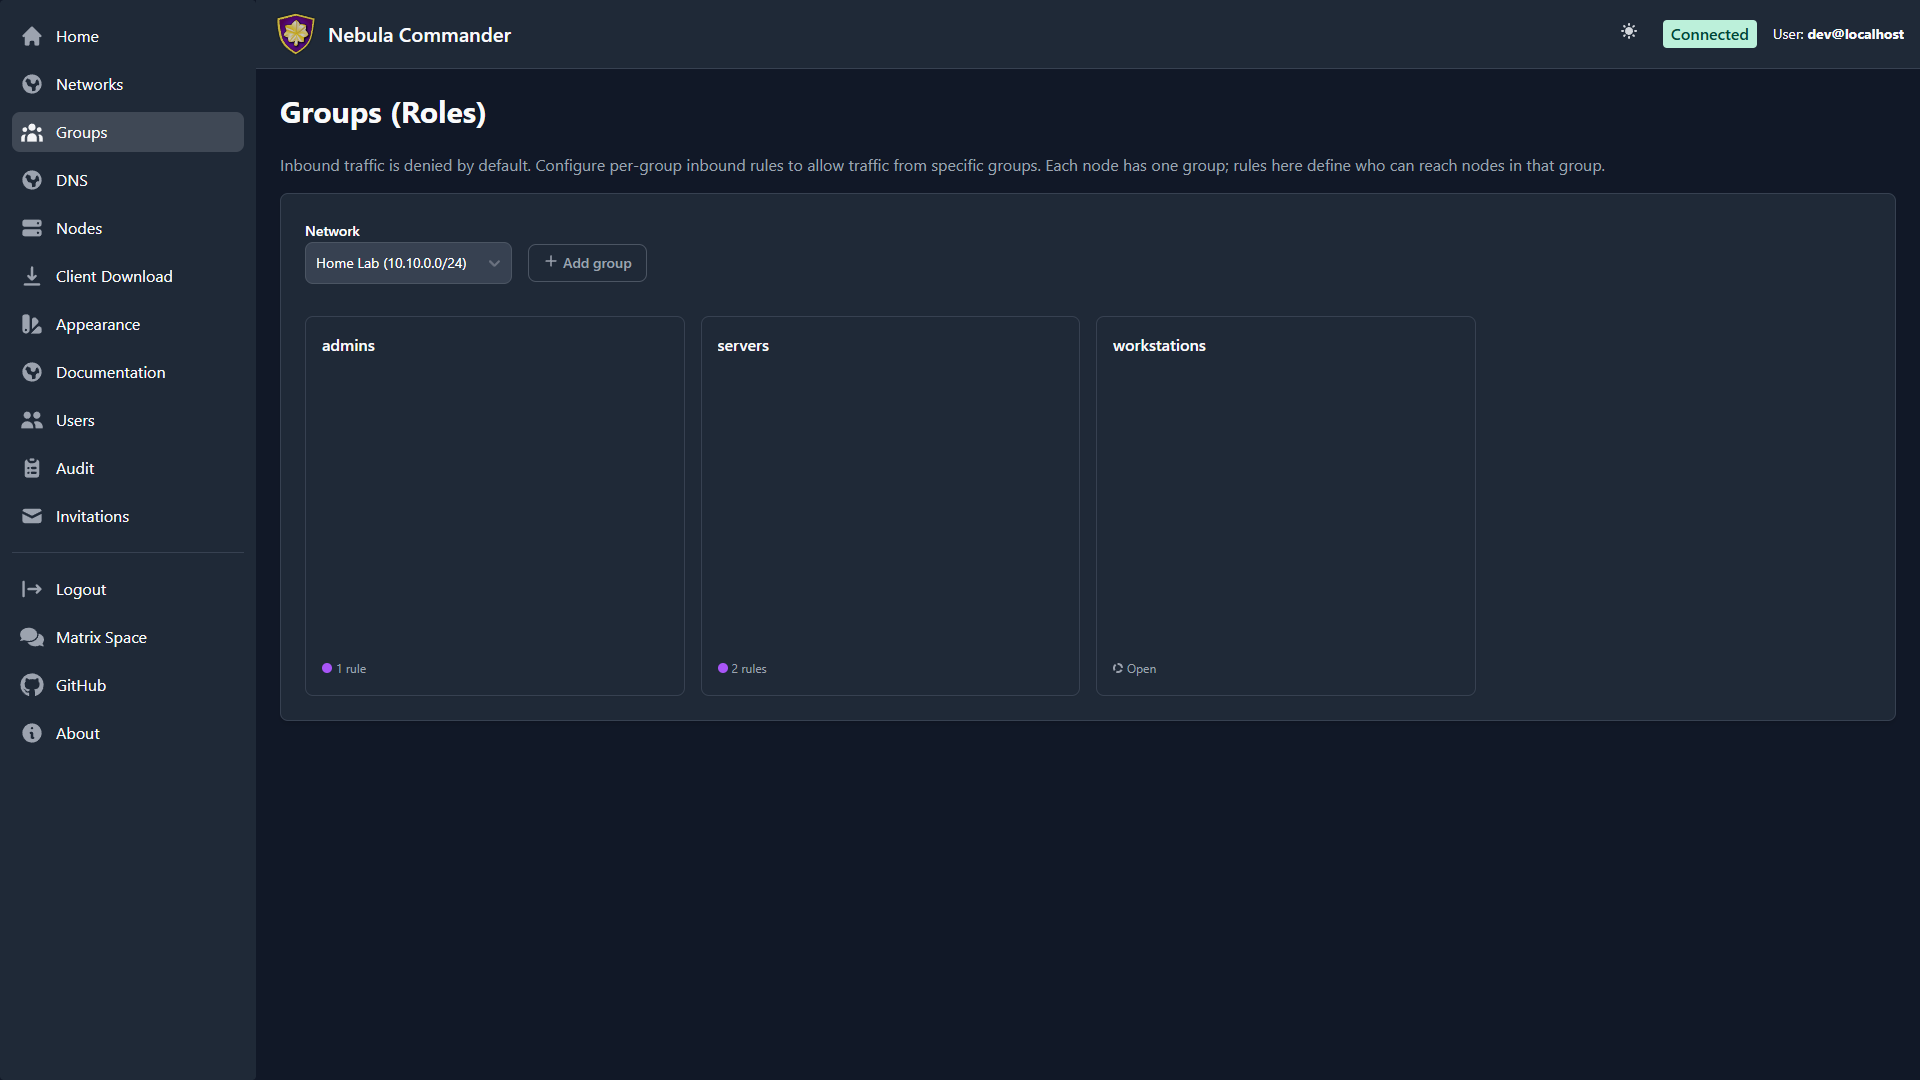Click the Invitations envelope icon
1920x1080 pixels.
tap(32, 516)
